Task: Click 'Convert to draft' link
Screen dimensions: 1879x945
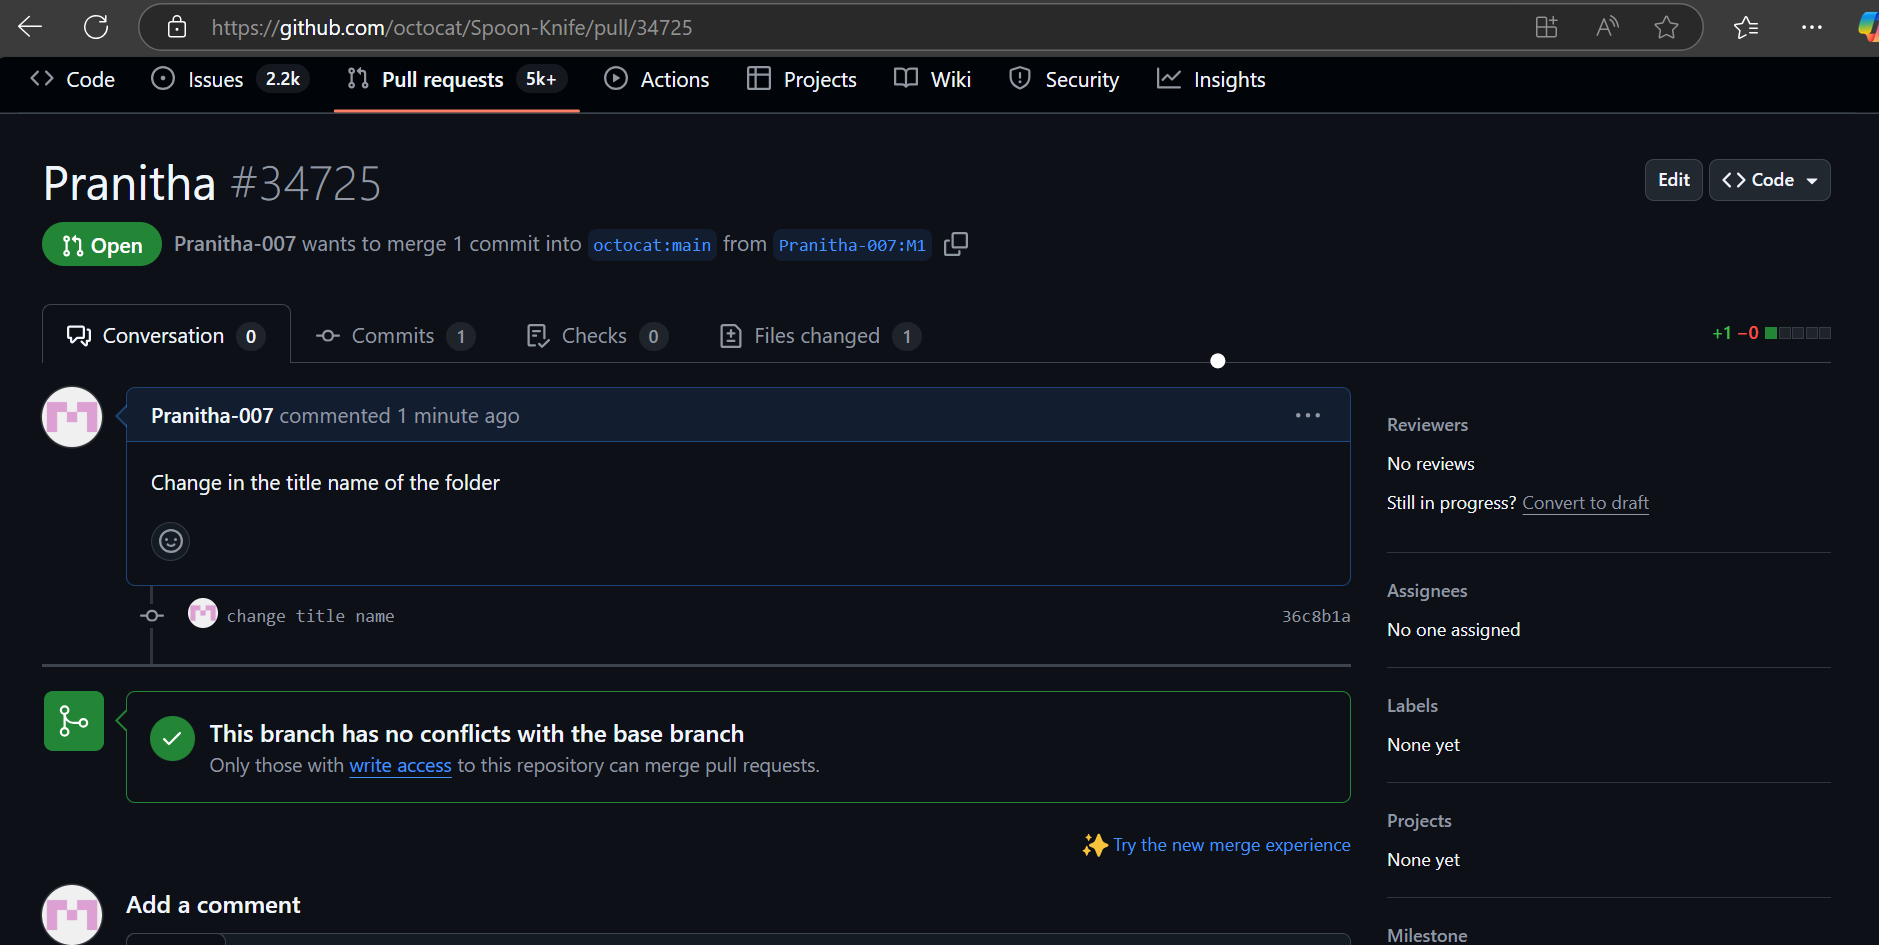Action: pos(1585,503)
